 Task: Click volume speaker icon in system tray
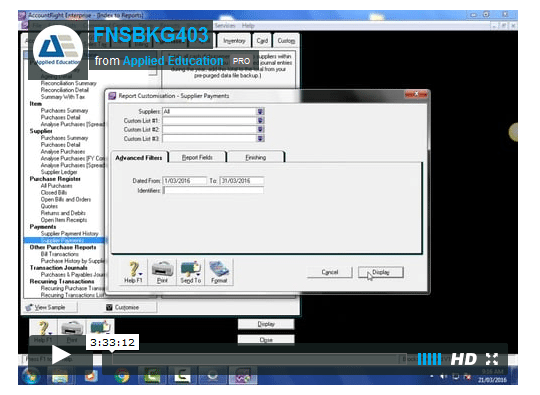coord(443,377)
